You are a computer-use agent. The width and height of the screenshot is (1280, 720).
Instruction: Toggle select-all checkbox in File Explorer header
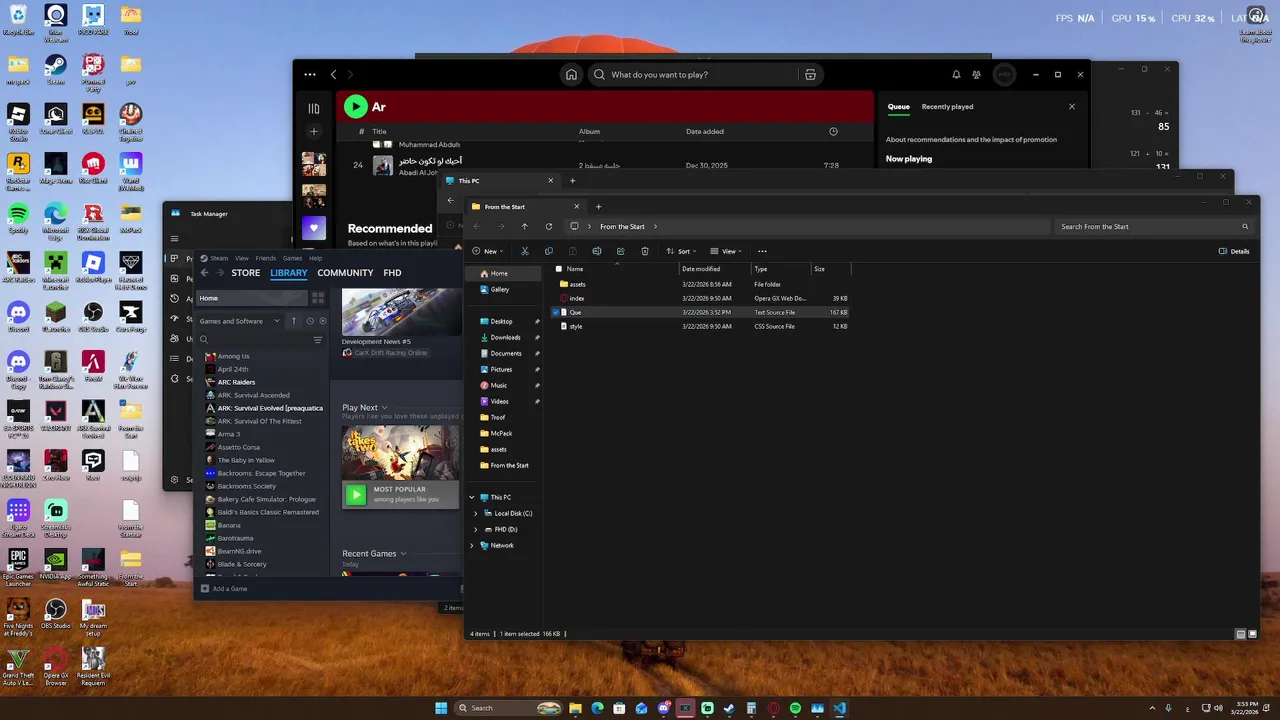[558, 269]
